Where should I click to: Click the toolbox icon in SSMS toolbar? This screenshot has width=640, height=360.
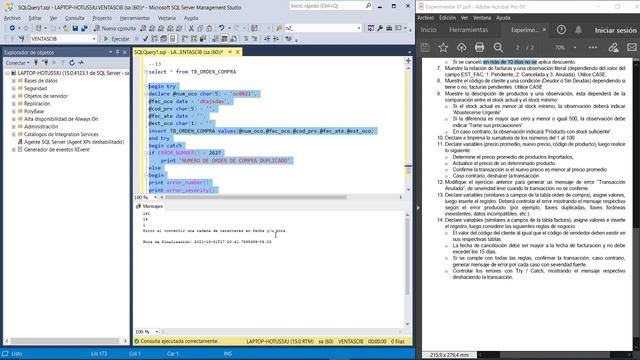click(389, 28)
